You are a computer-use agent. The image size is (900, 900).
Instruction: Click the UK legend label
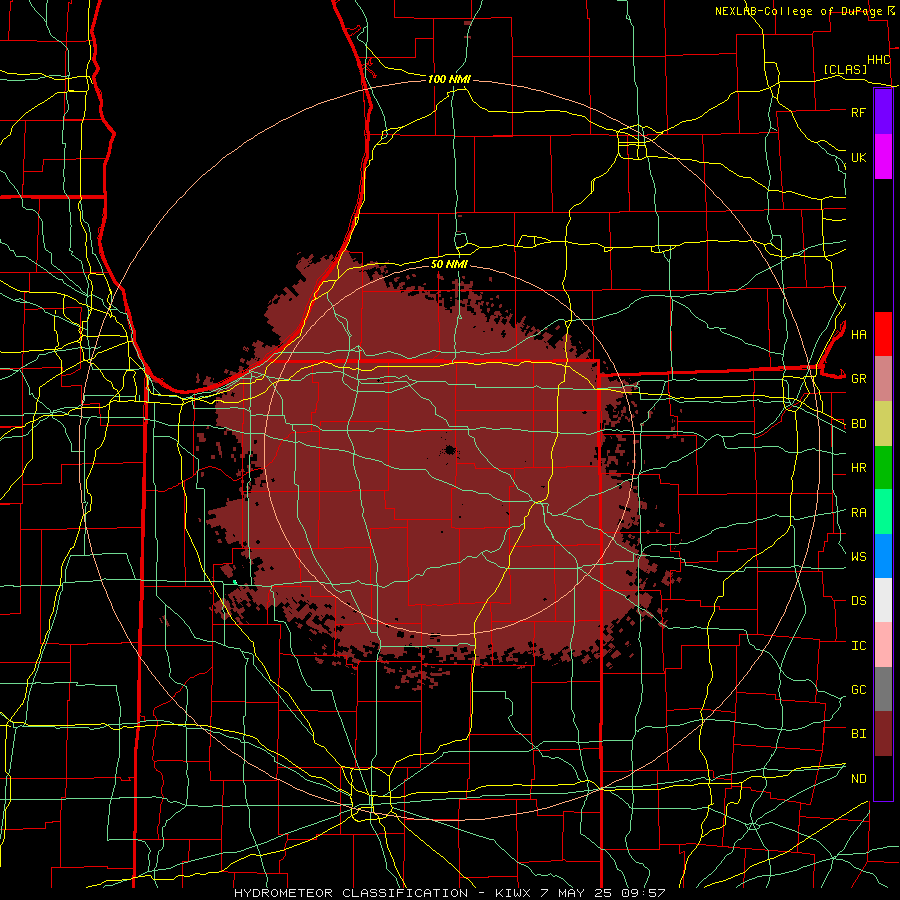coord(858,157)
